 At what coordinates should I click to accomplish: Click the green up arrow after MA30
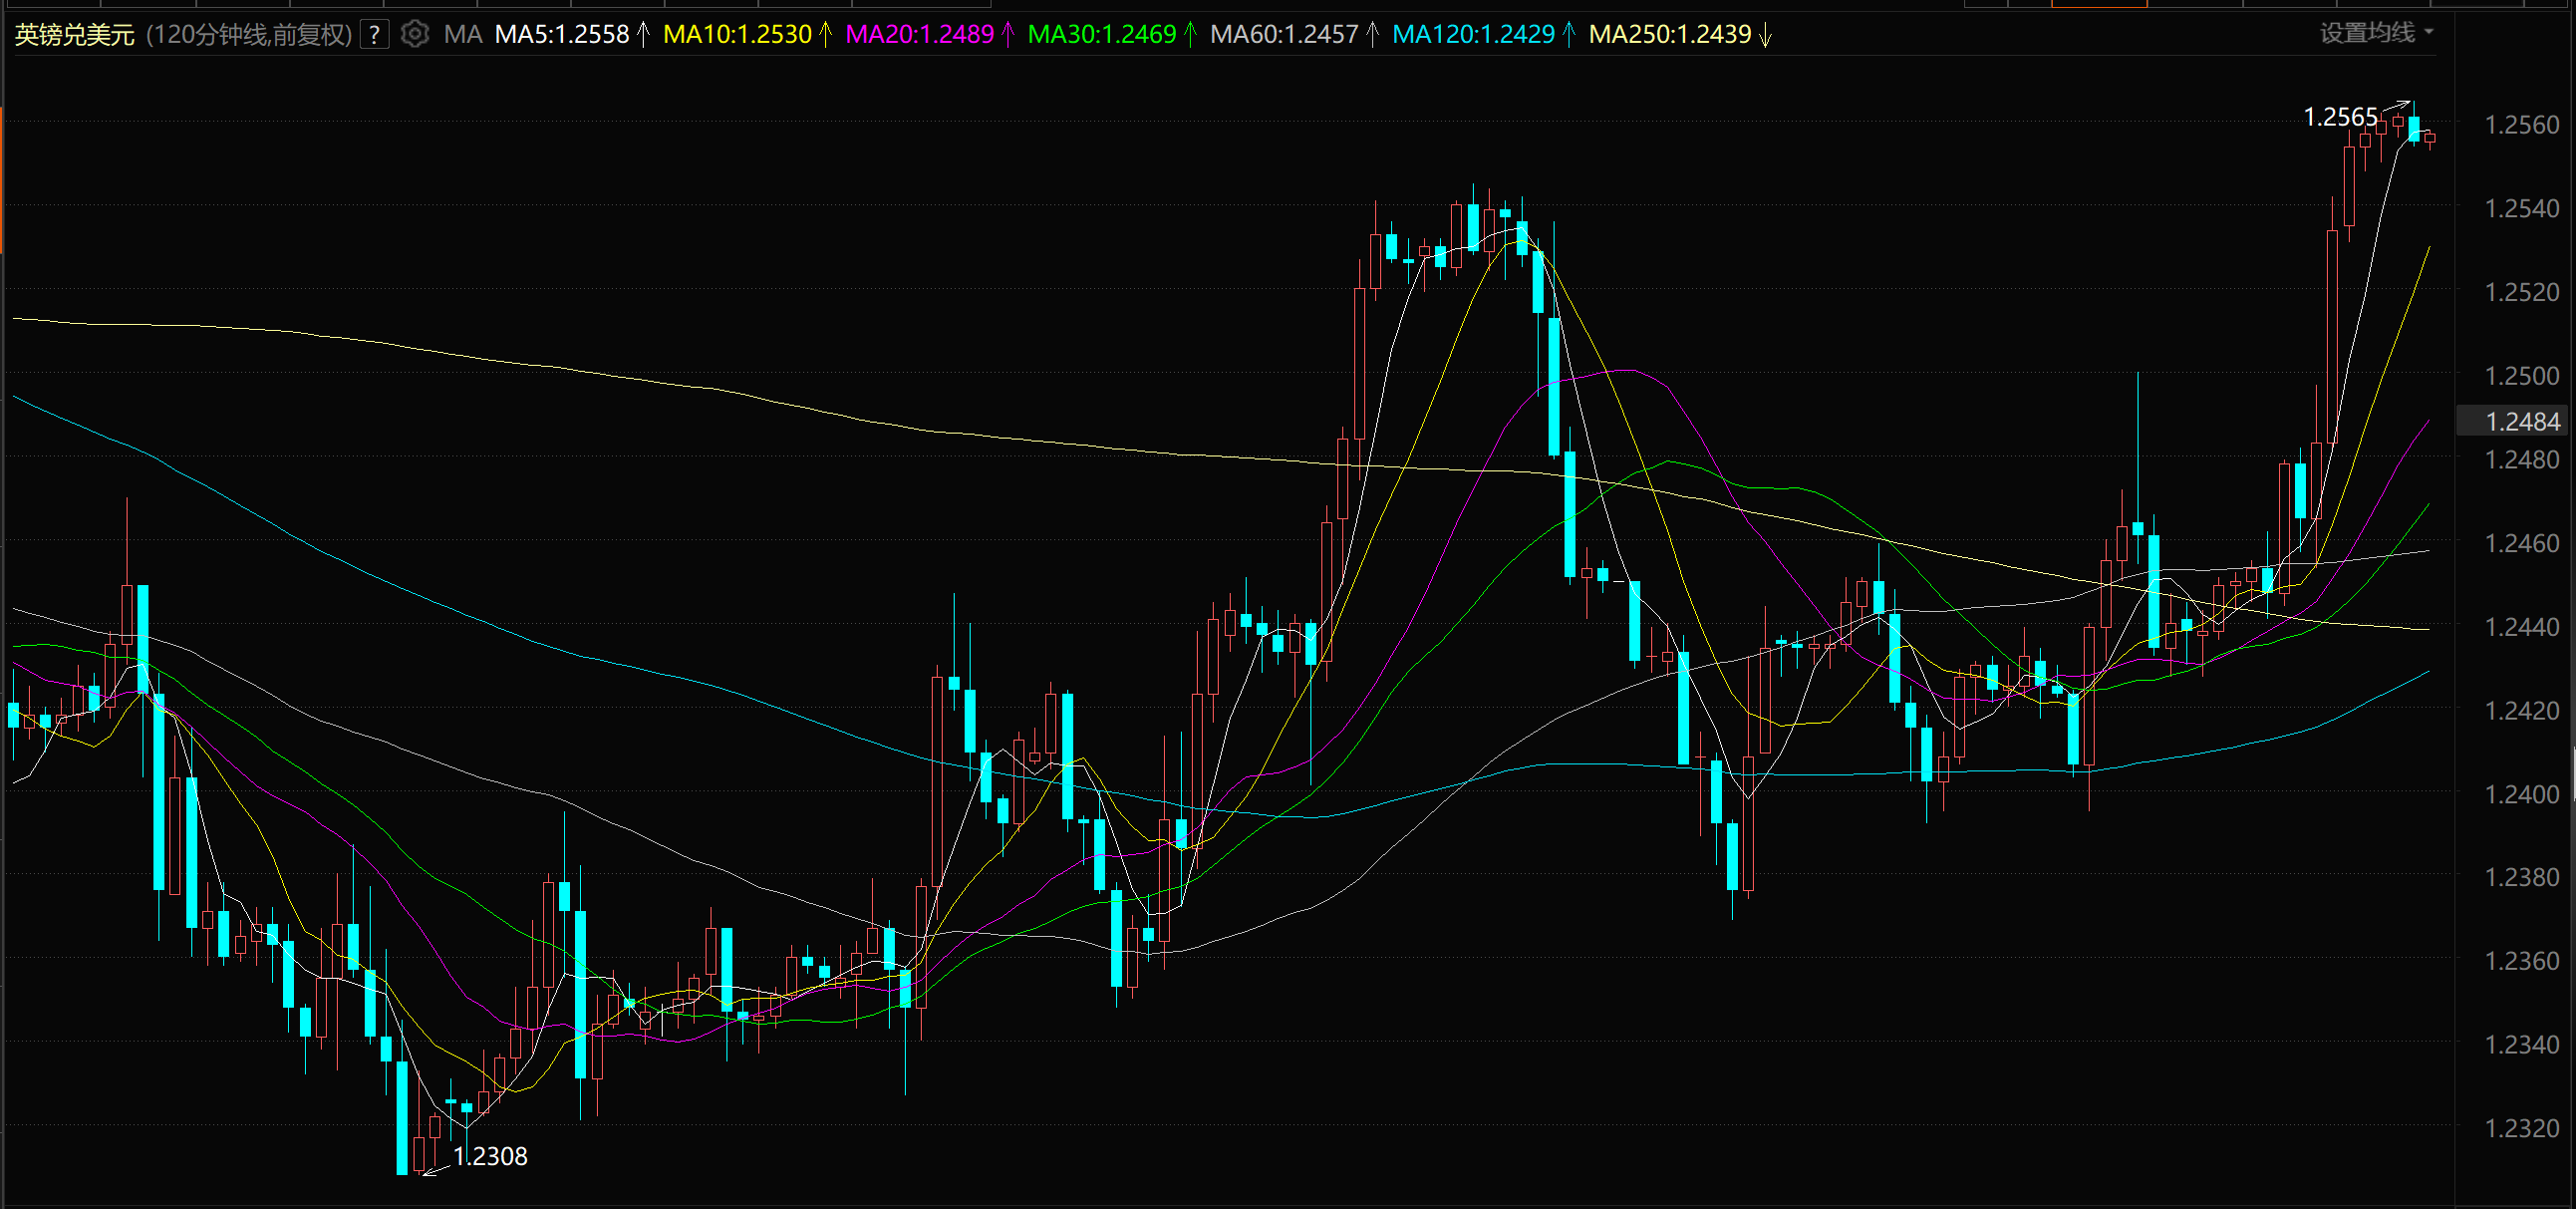click(x=1190, y=35)
